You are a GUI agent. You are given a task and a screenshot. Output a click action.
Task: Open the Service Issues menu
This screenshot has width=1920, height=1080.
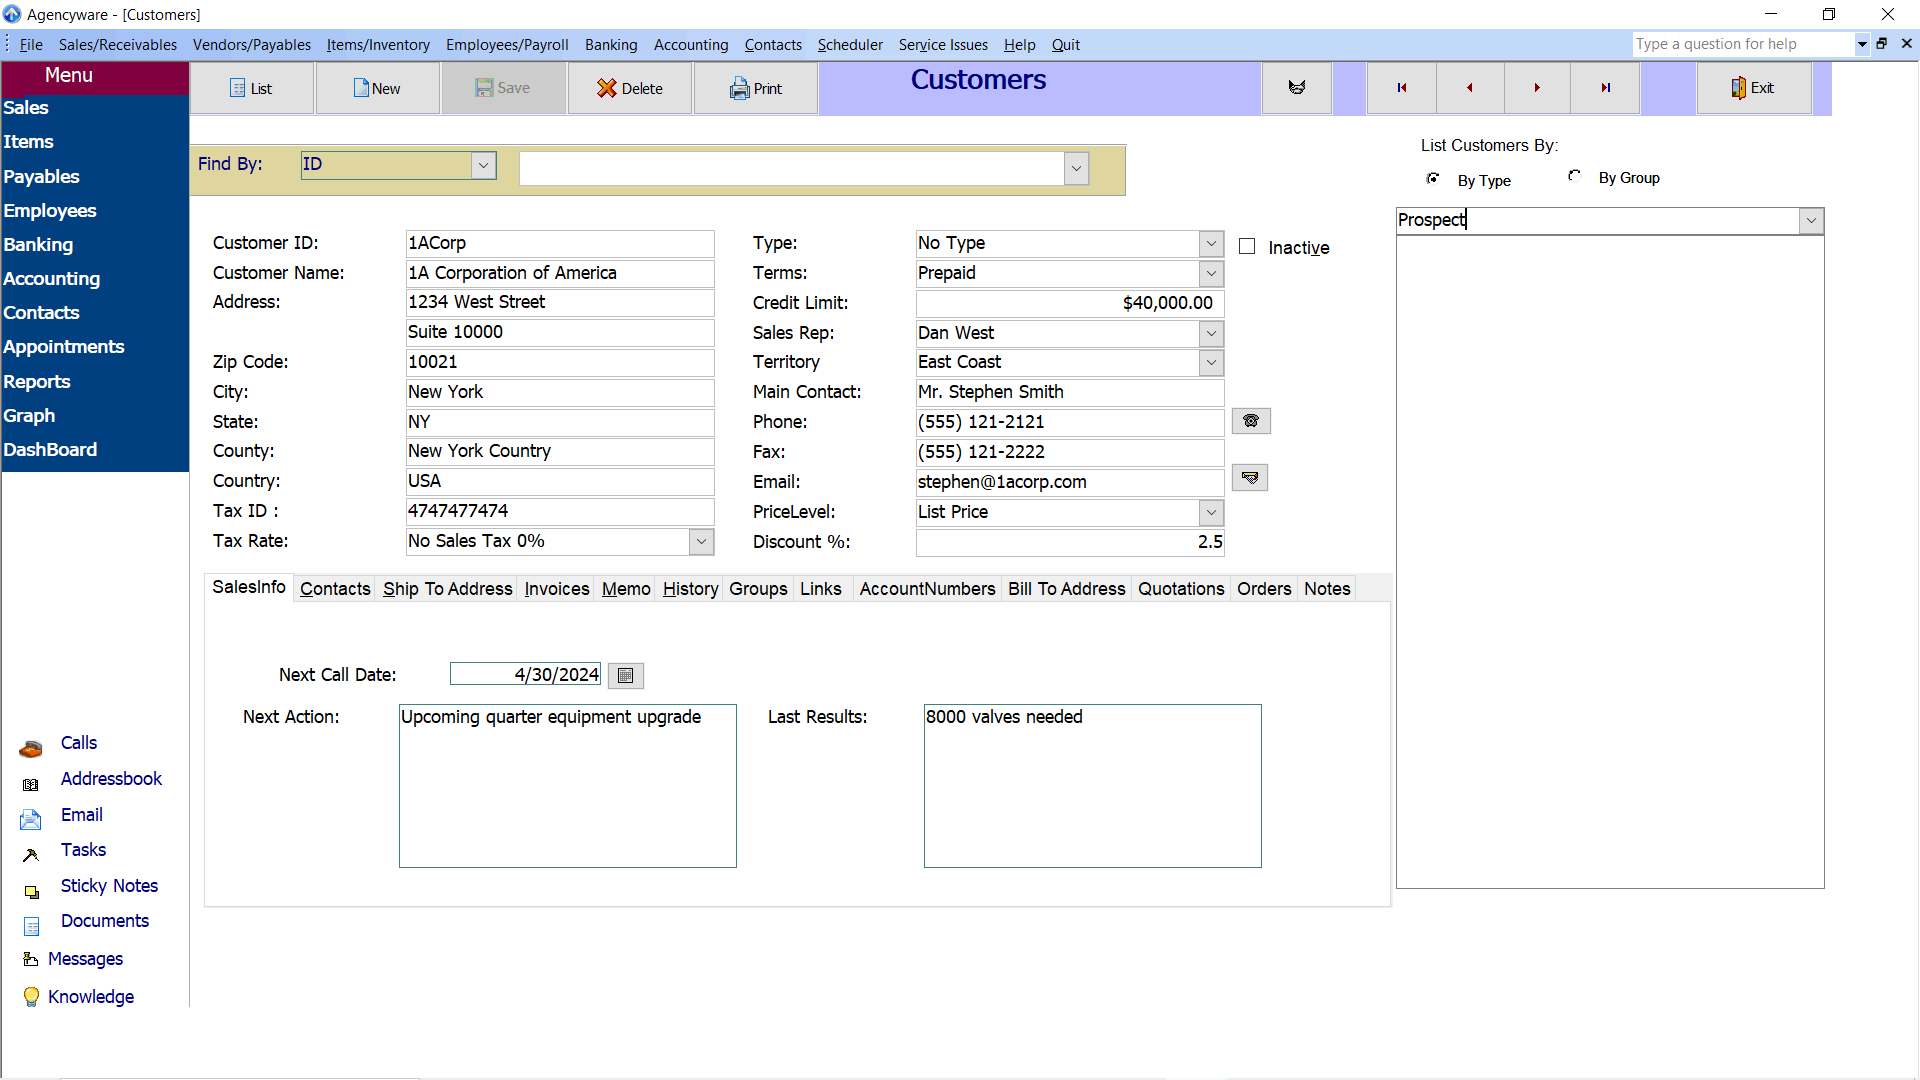pos(943,45)
